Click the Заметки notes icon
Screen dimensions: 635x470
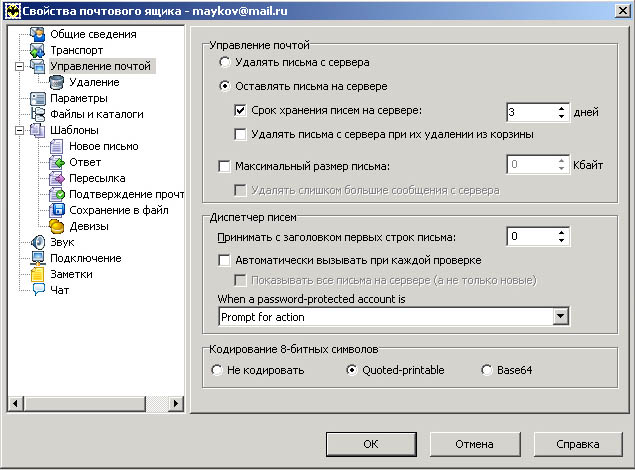(x=38, y=274)
